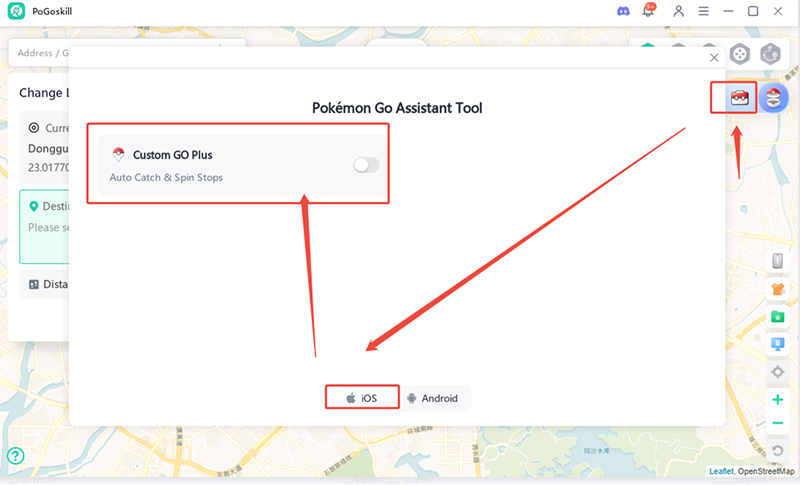The image size is (800, 485).
Task: Click the Distance row icon
Action: click(34, 284)
